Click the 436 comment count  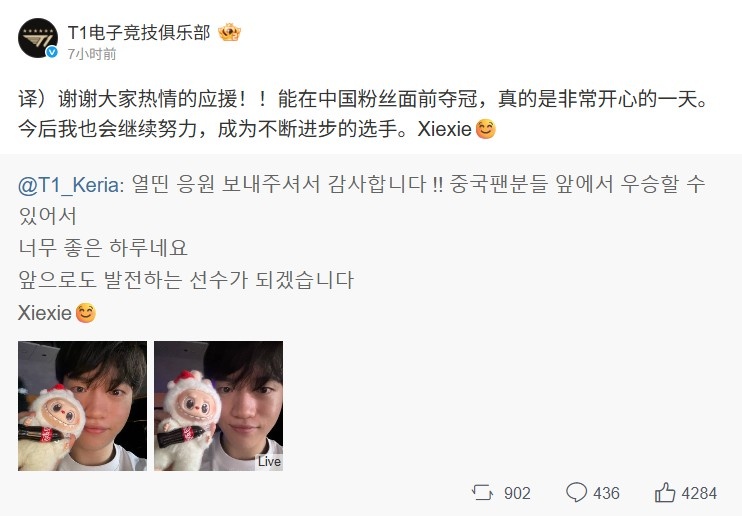click(606, 493)
